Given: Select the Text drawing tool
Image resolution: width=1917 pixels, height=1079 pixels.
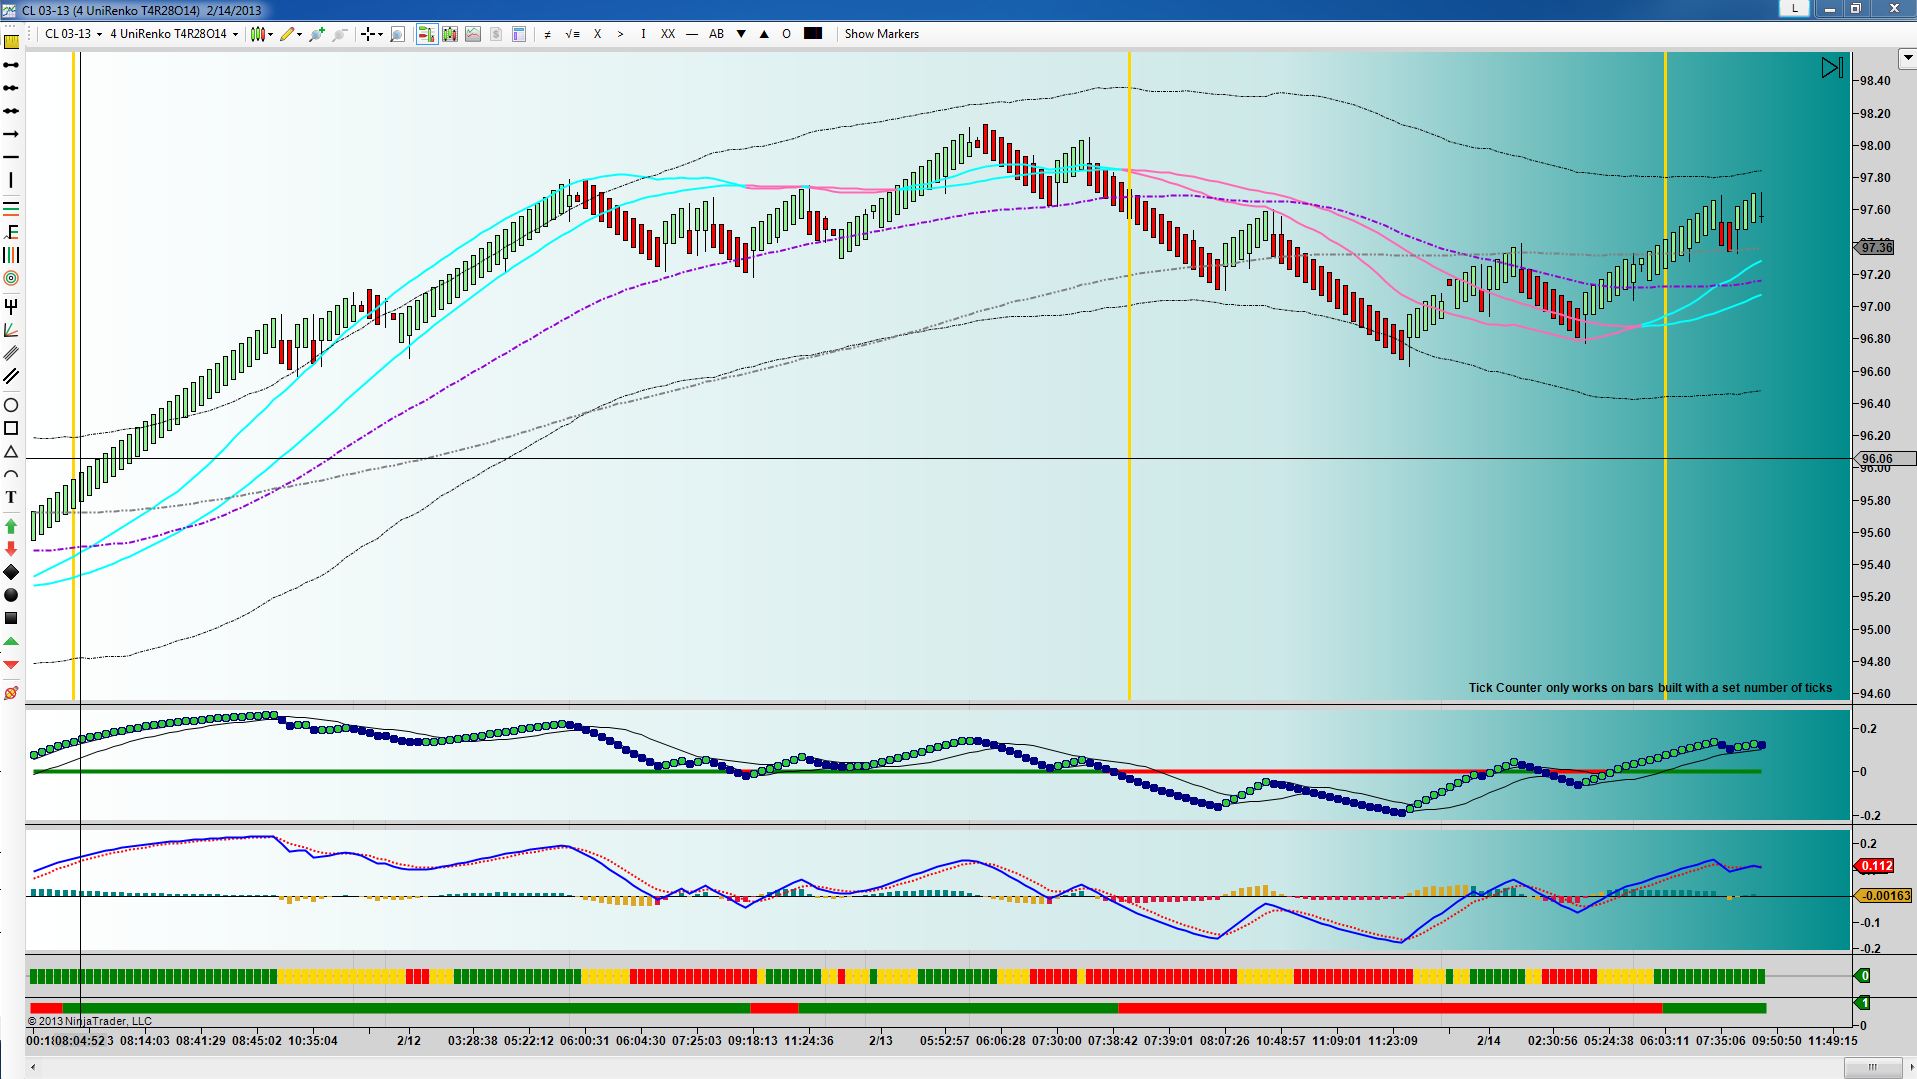Looking at the screenshot, I should (x=11, y=497).
